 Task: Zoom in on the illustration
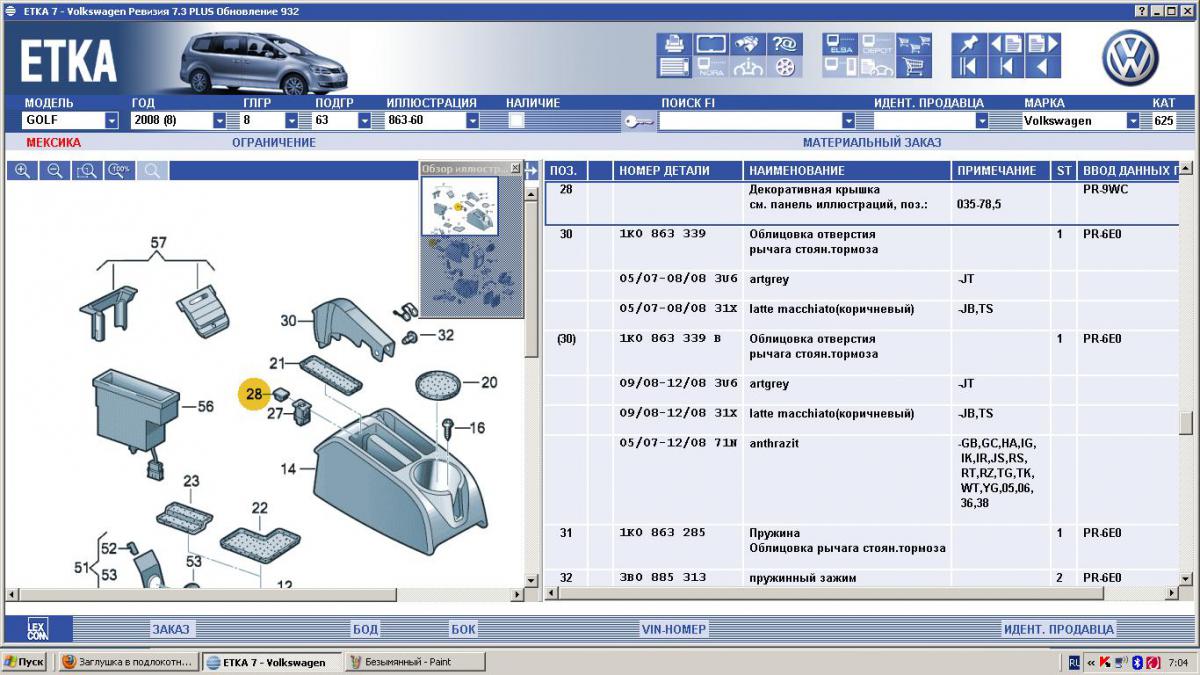pyautogui.click(x=23, y=171)
